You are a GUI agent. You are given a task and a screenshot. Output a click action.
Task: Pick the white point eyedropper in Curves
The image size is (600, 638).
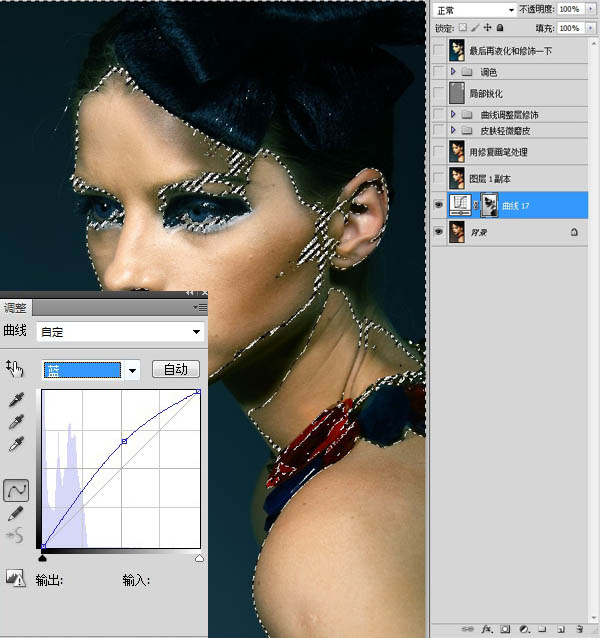[16, 444]
